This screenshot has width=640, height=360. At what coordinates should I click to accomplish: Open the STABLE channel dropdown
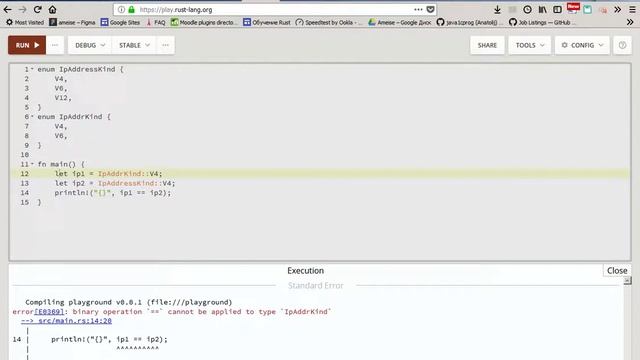[x=134, y=45]
